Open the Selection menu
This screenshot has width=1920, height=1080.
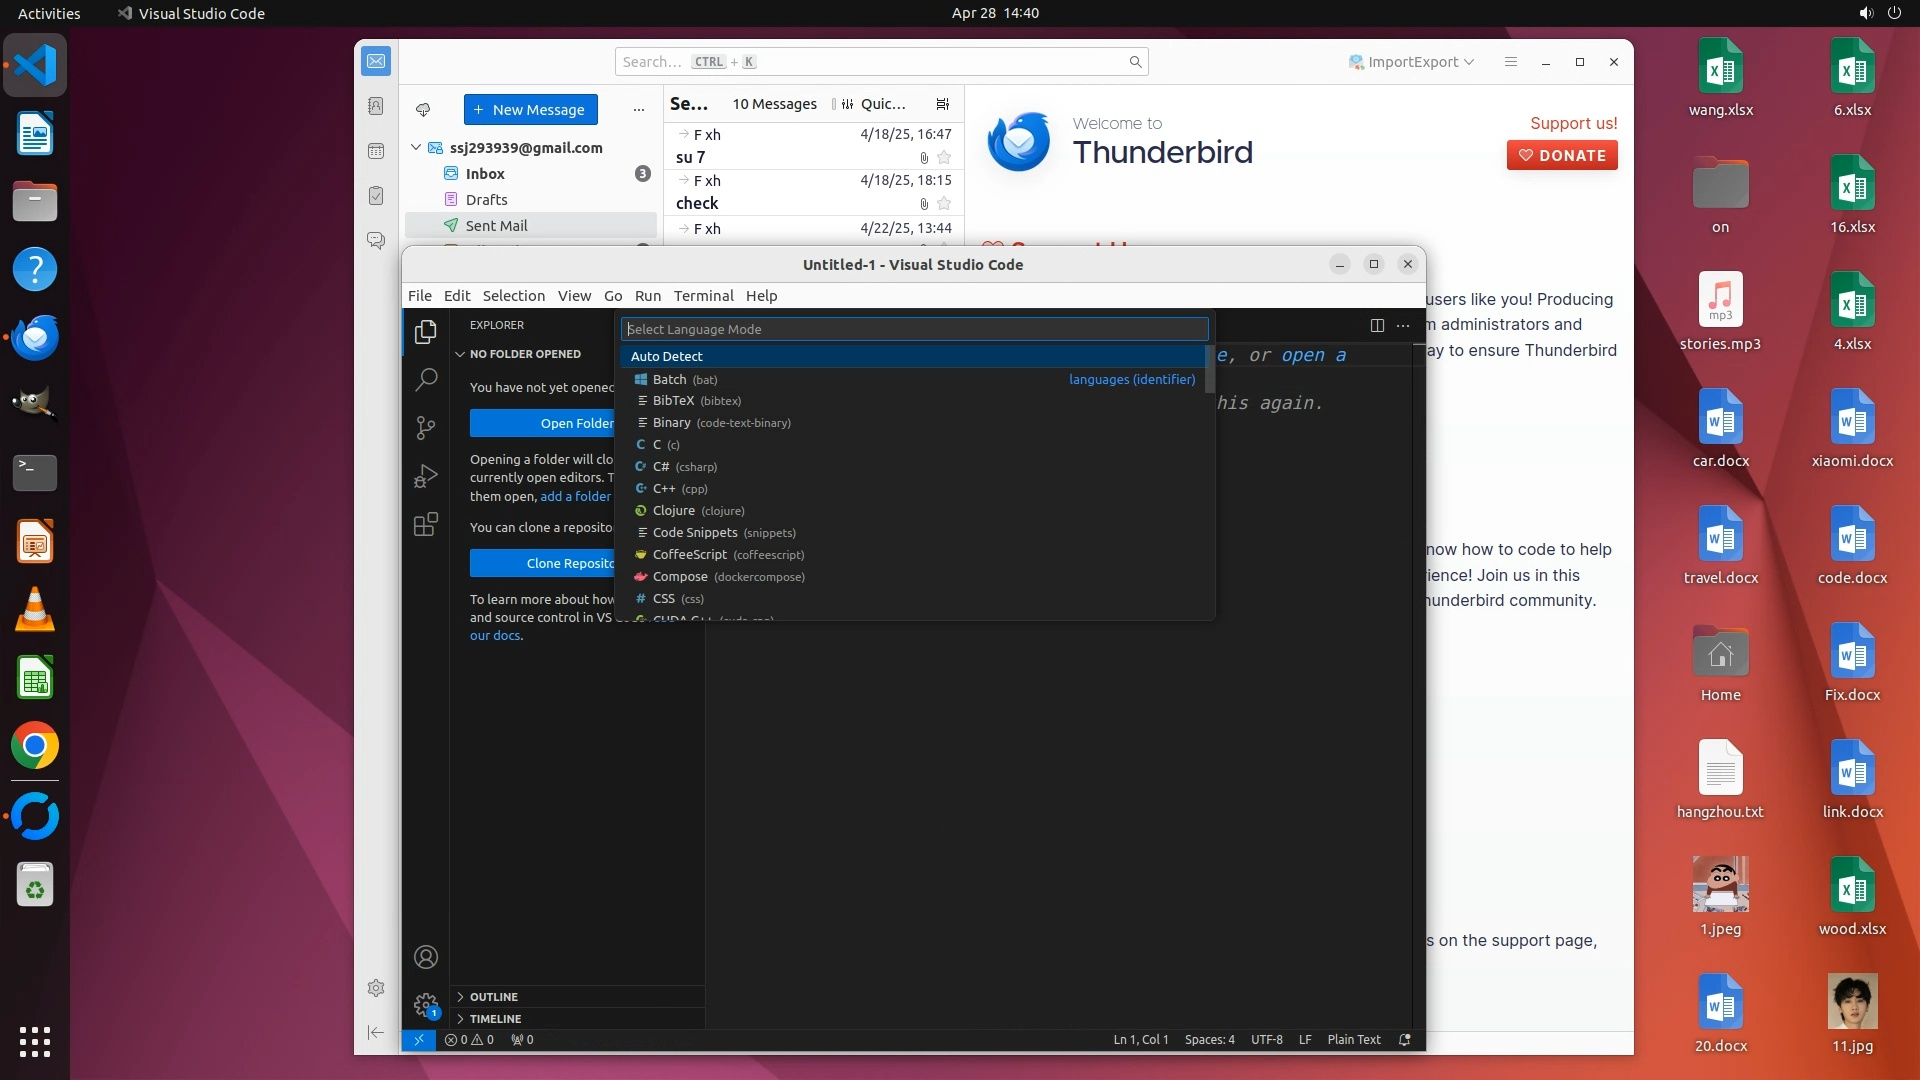[x=513, y=296]
